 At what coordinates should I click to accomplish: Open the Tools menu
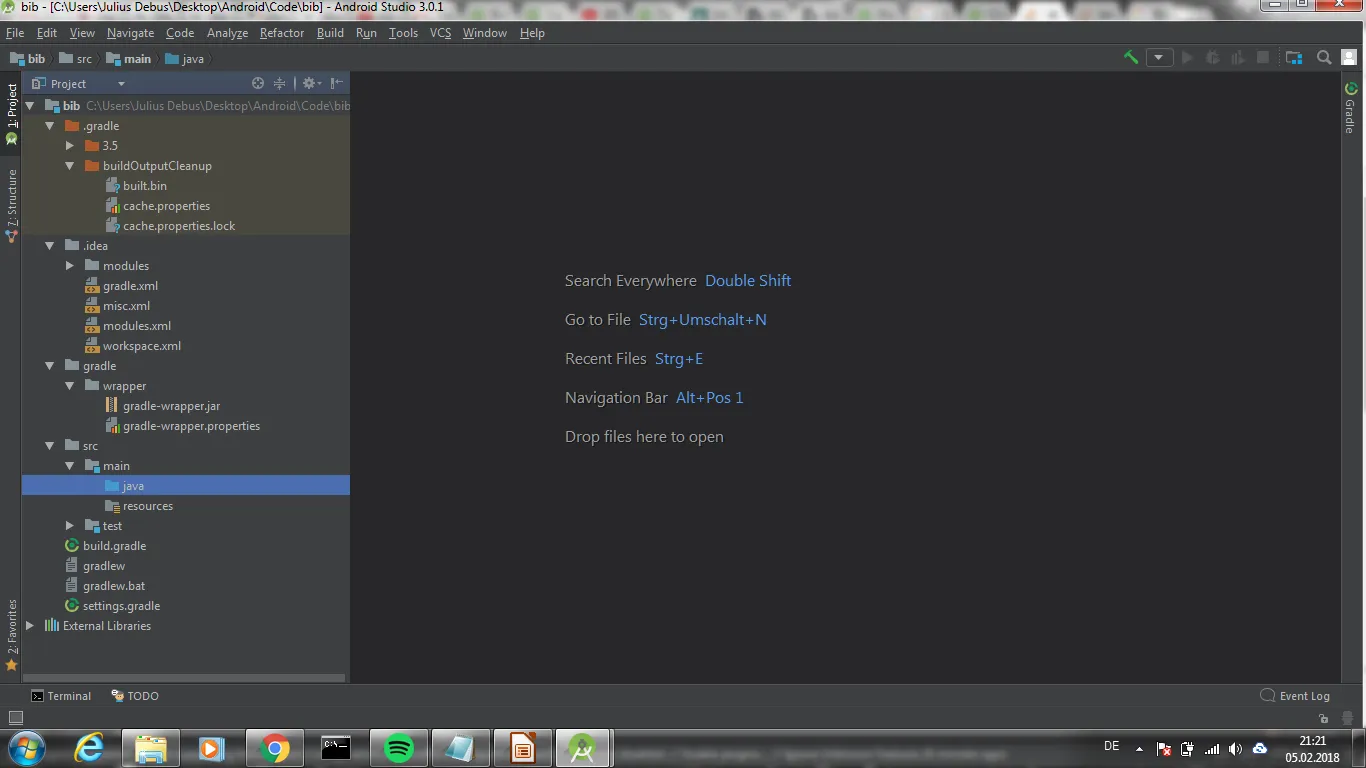point(403,33)
